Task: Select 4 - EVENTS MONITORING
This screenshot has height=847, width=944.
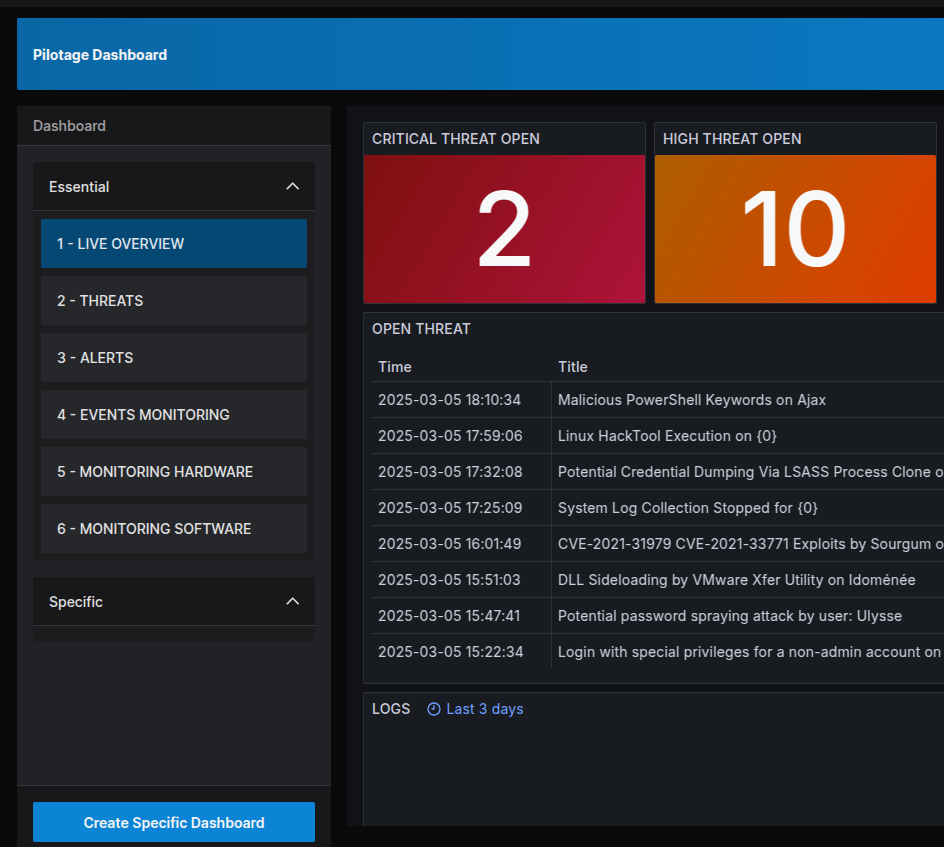Action: pyautogui.click(x=173, y=415)
